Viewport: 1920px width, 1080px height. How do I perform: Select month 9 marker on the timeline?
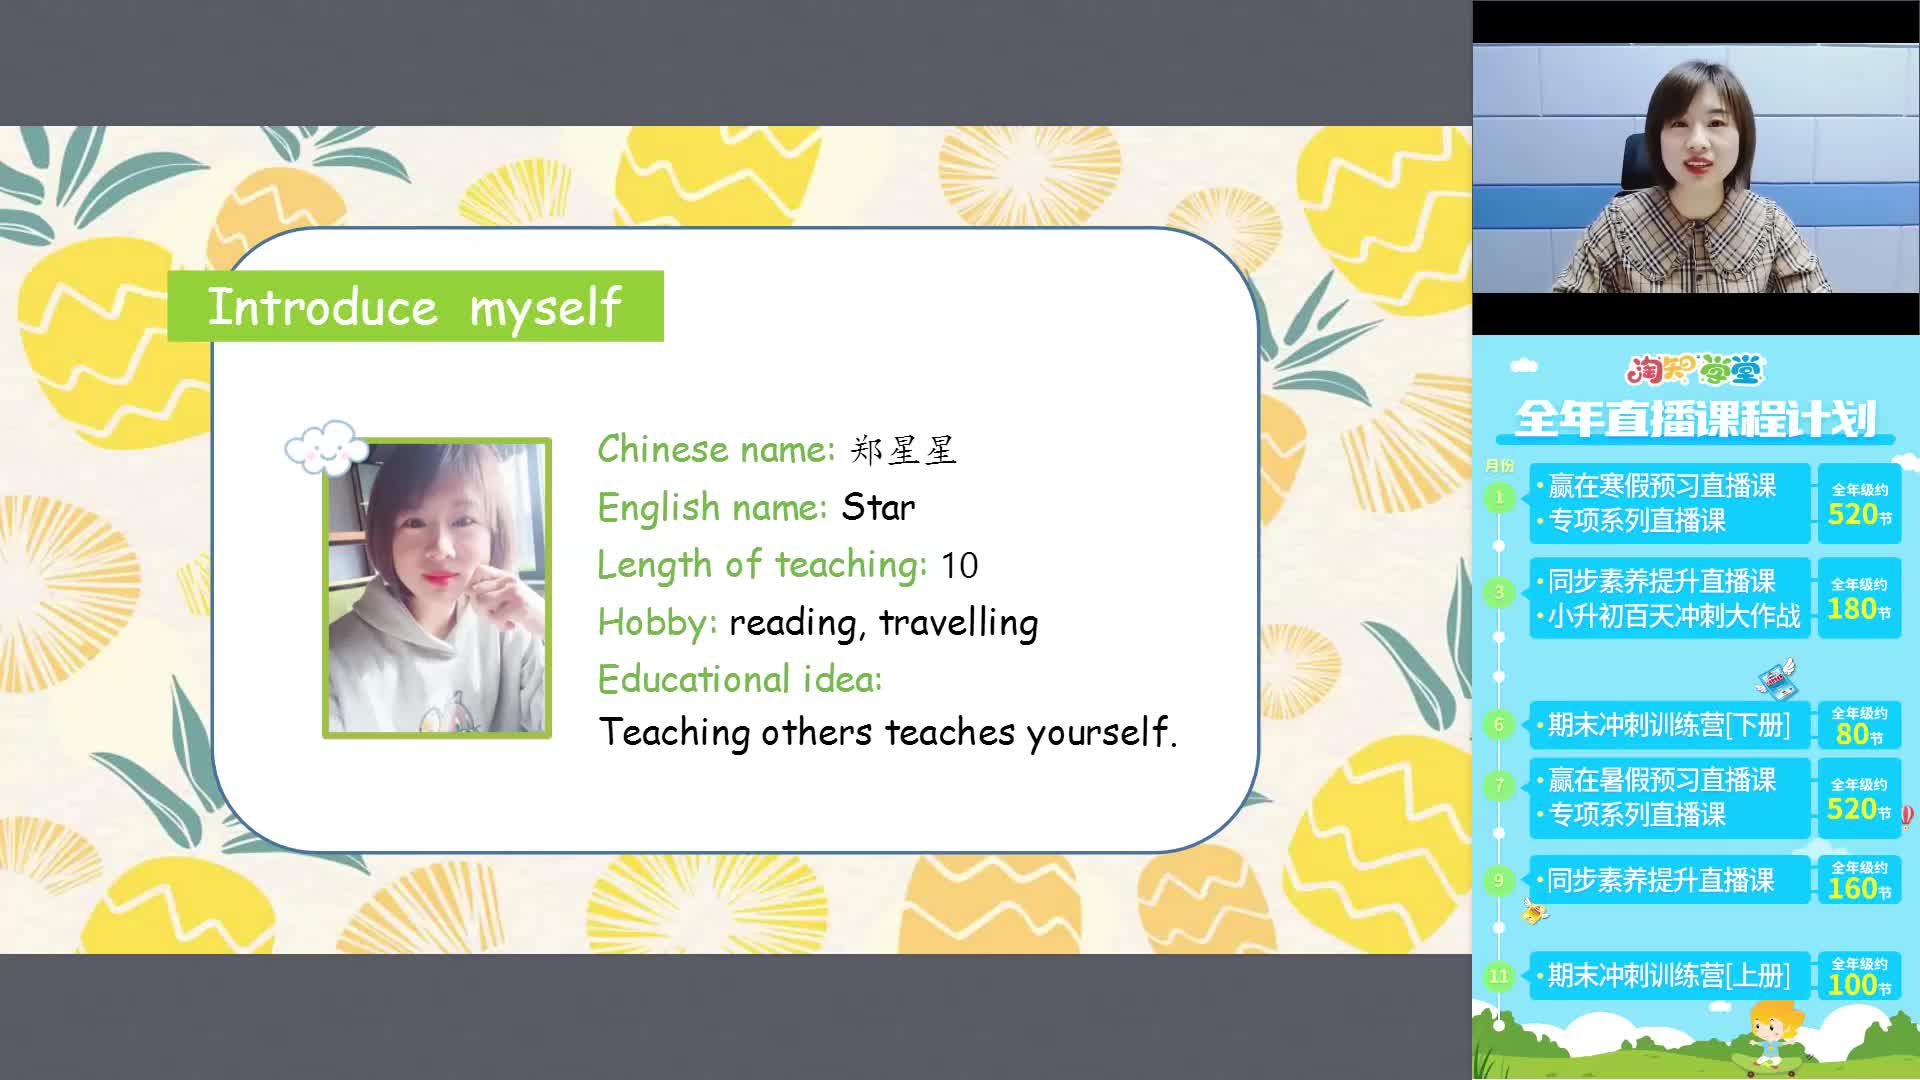(1498, 880)
